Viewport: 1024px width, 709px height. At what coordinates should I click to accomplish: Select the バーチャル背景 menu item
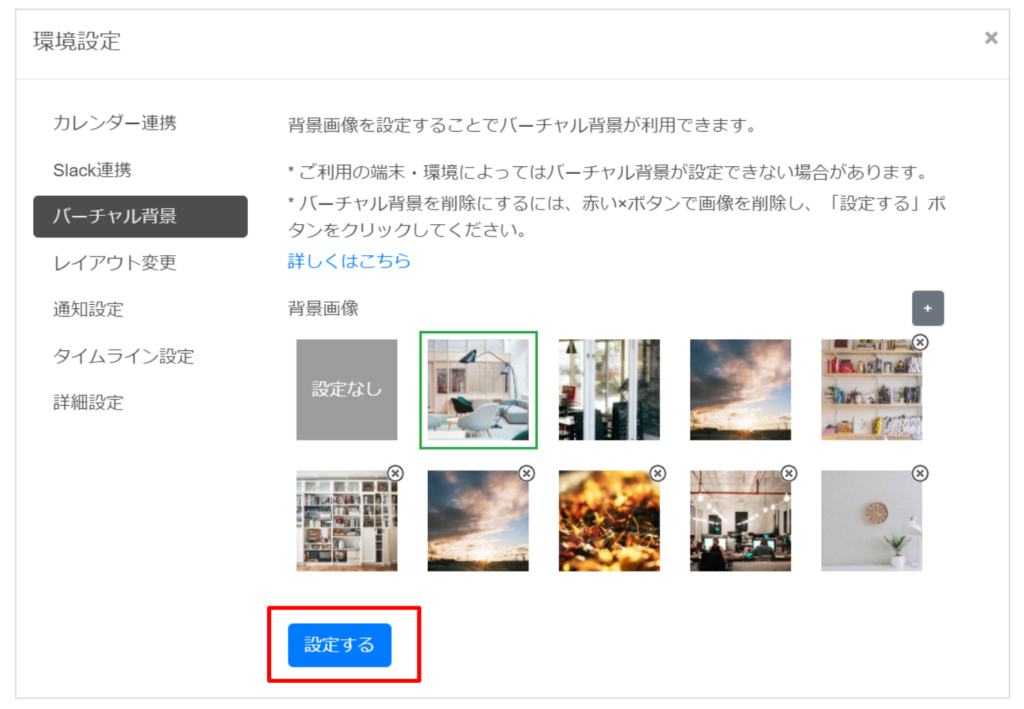tap(140, 216)
